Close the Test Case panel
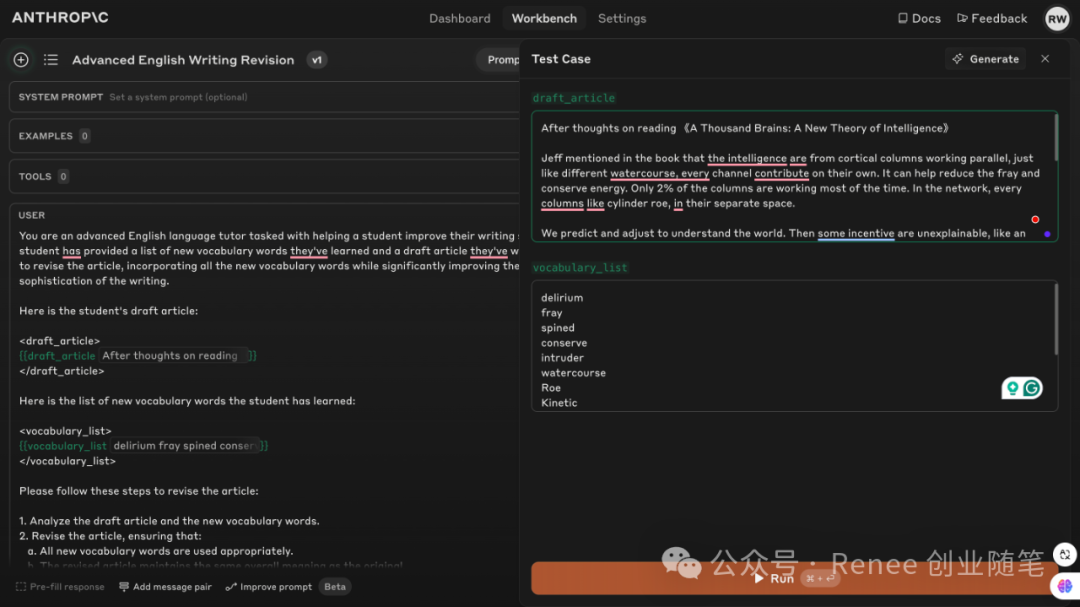 [x=1045, y=59]
